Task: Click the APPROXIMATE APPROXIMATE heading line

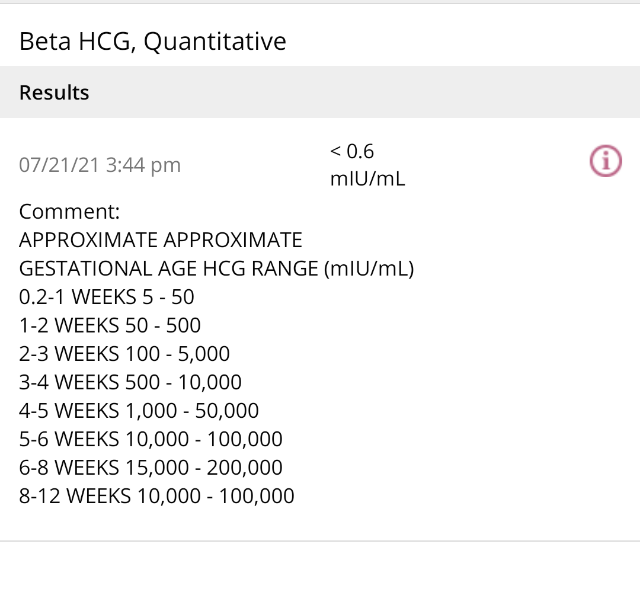Action: tap(160, 241)
